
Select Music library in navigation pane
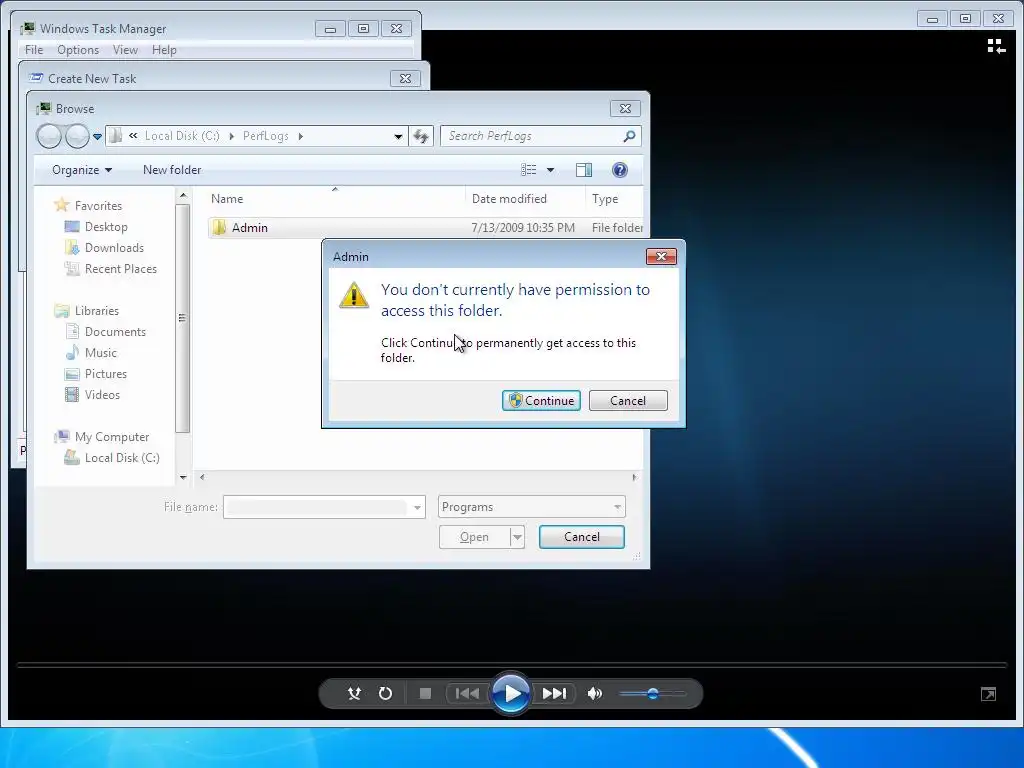point(101,353)
